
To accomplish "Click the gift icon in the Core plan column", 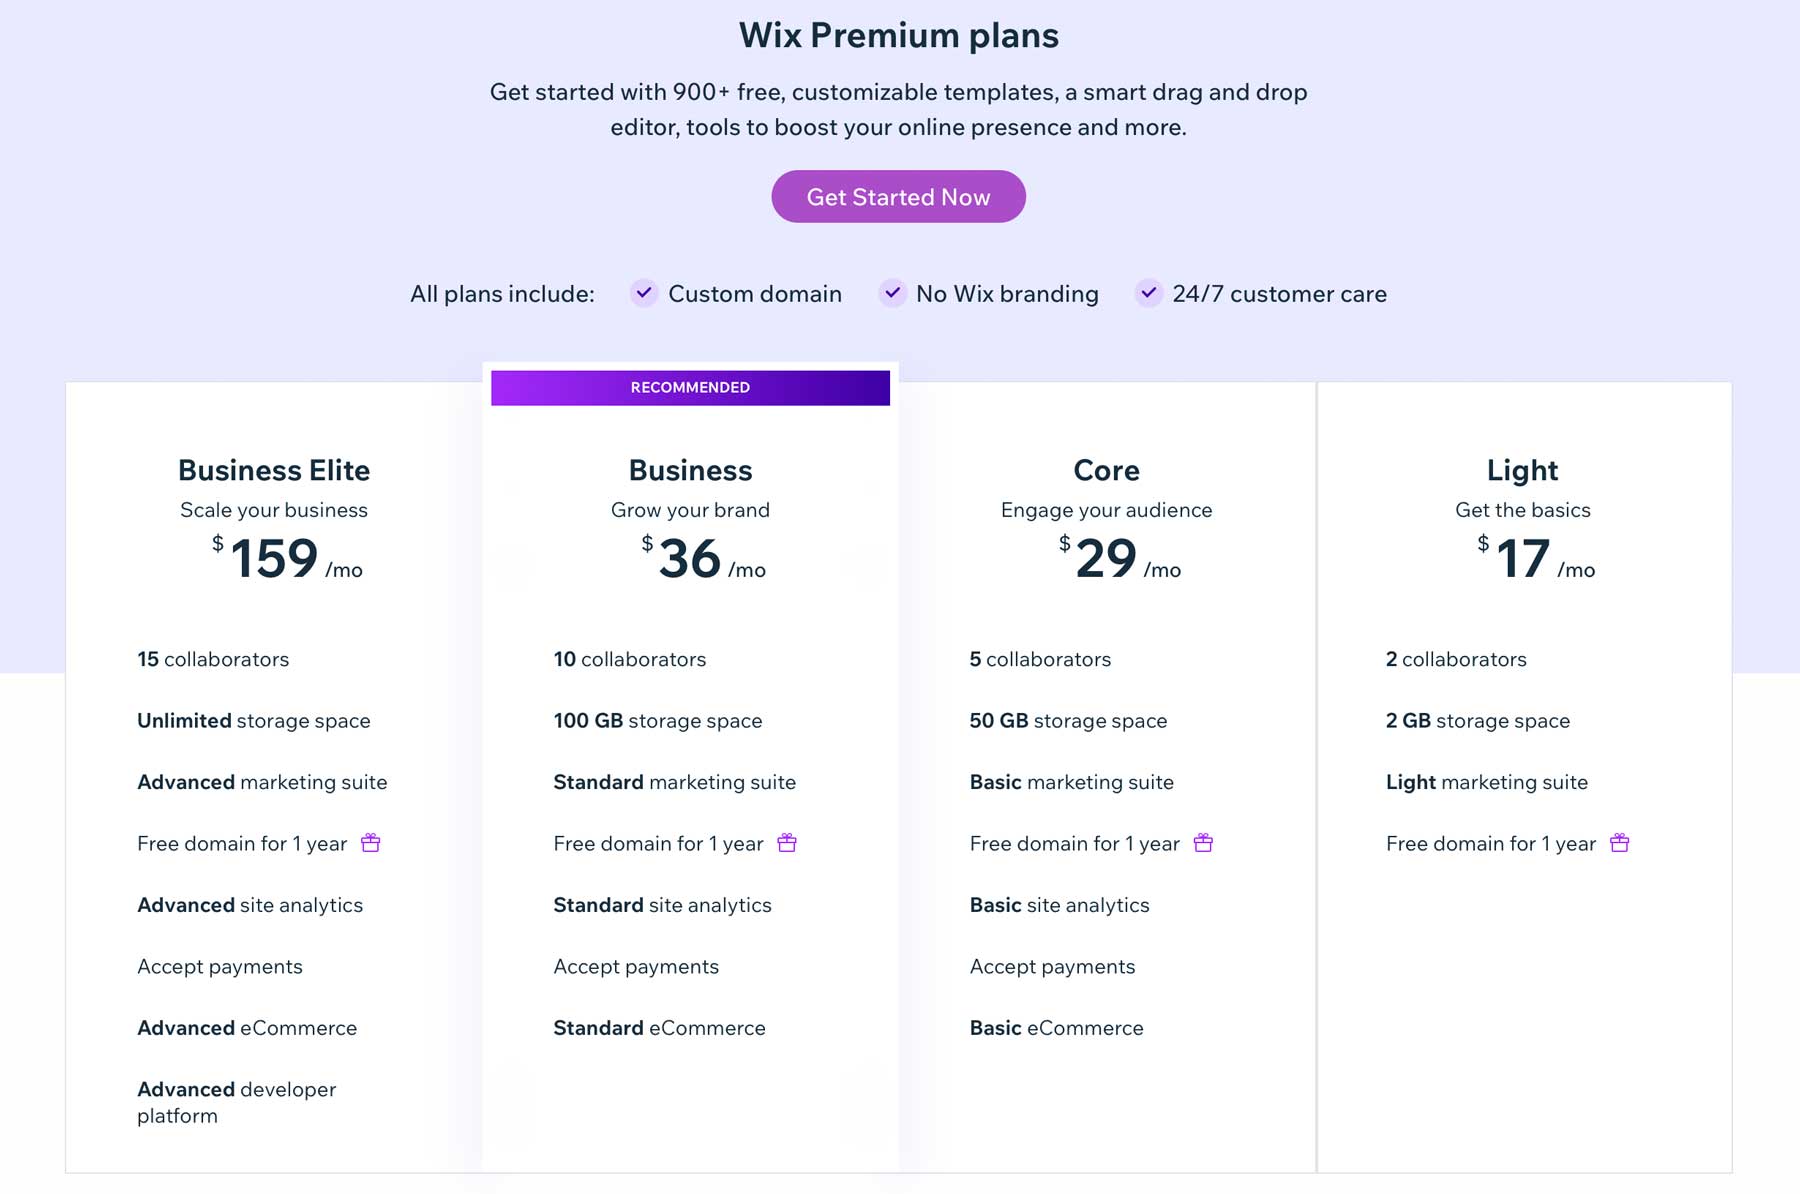I will pyautogui.click(x=1204, y=843).
